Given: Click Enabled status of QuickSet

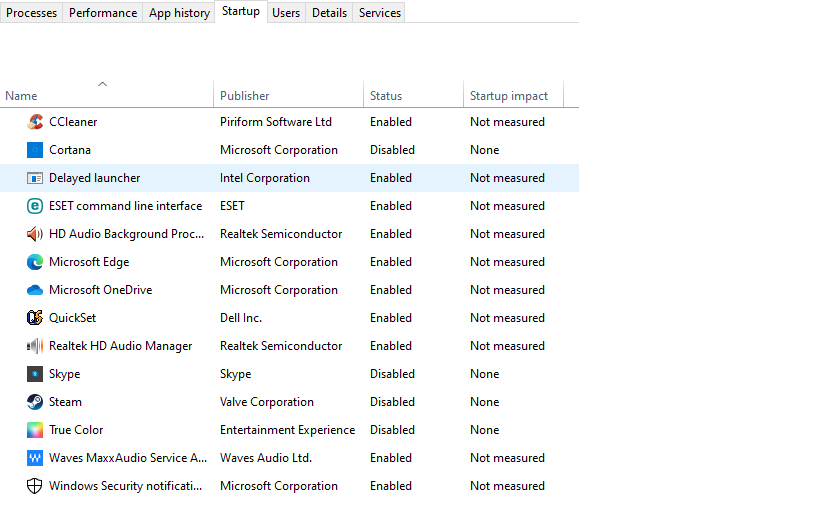Looking at the screenshot, I should (391, 318).
